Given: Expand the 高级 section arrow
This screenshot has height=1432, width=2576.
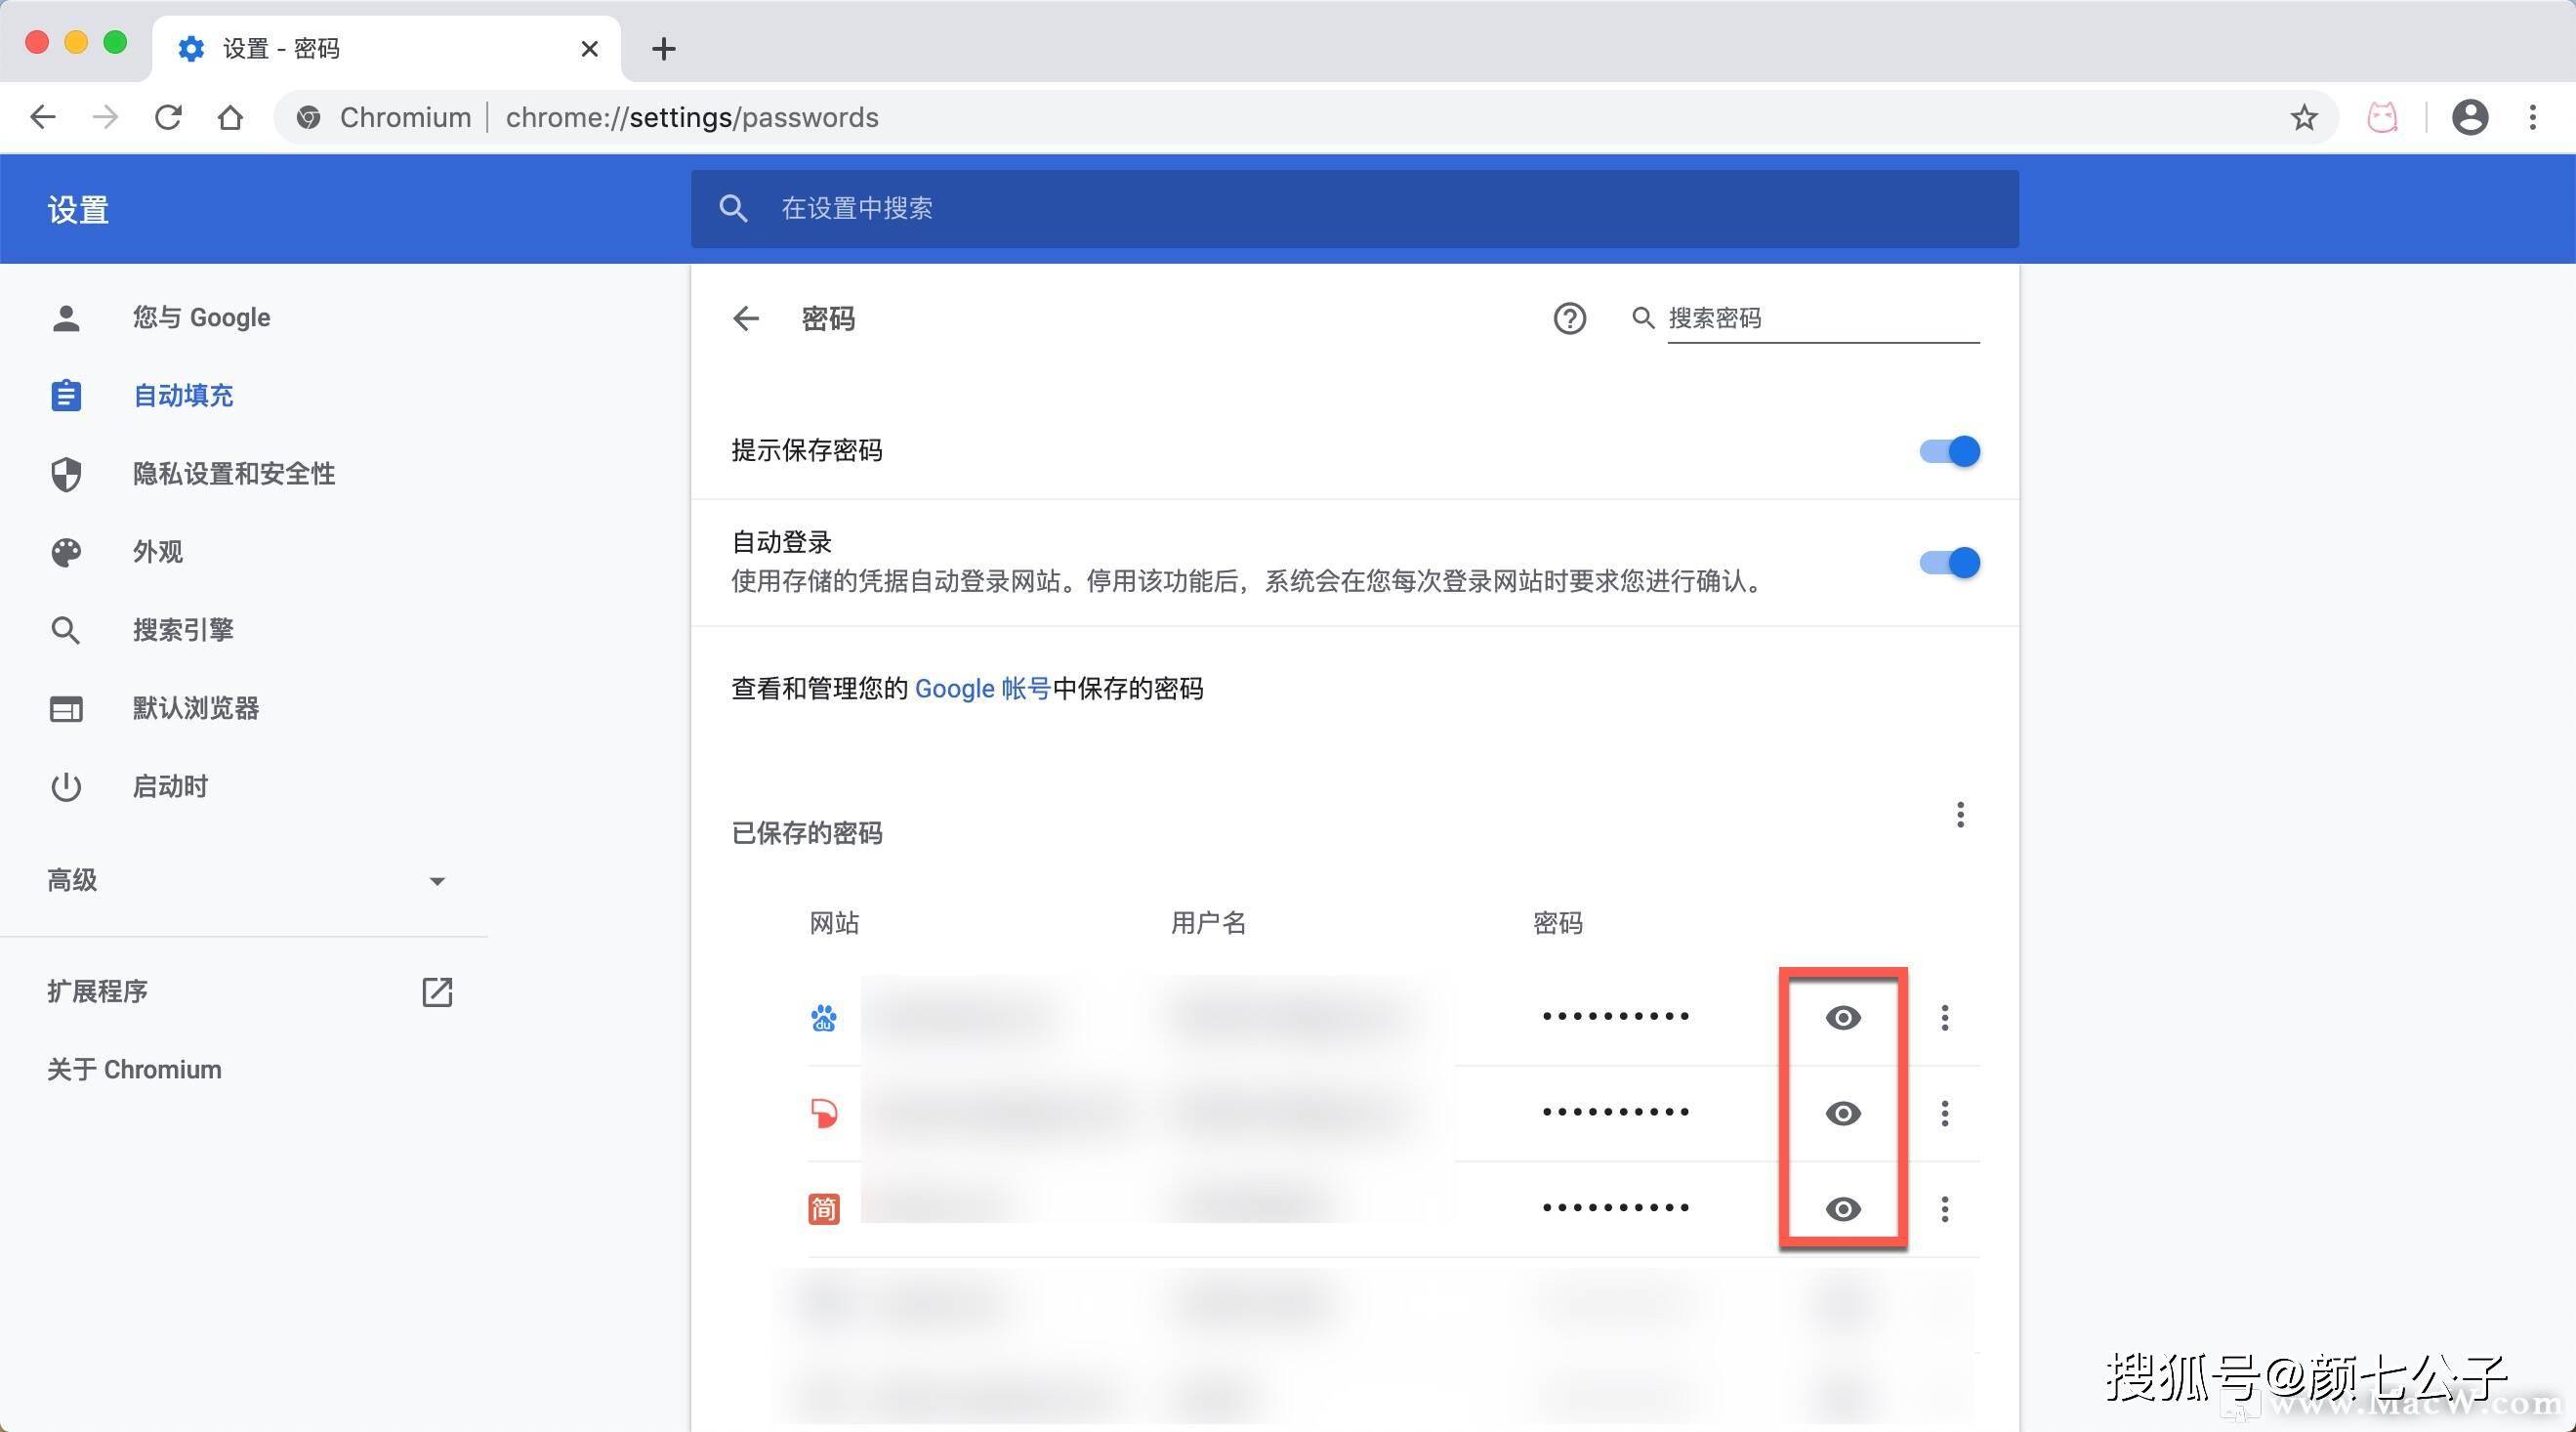Looking at the screenshot, I should [x=437, y=881].
